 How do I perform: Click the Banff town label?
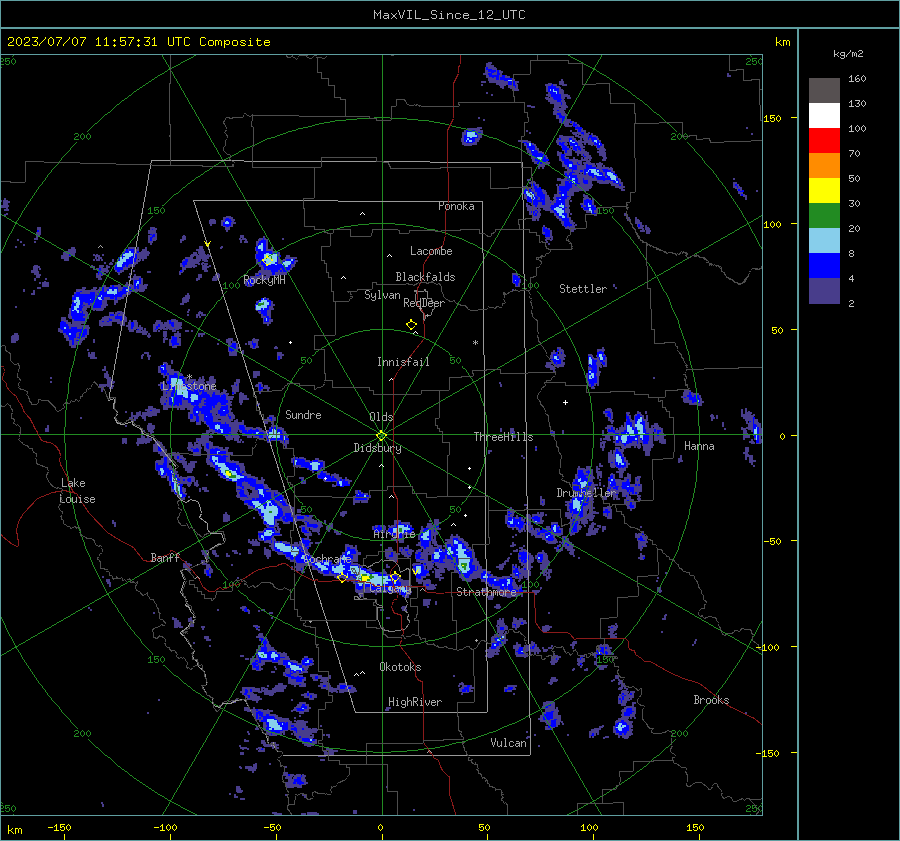click(165, 557)
